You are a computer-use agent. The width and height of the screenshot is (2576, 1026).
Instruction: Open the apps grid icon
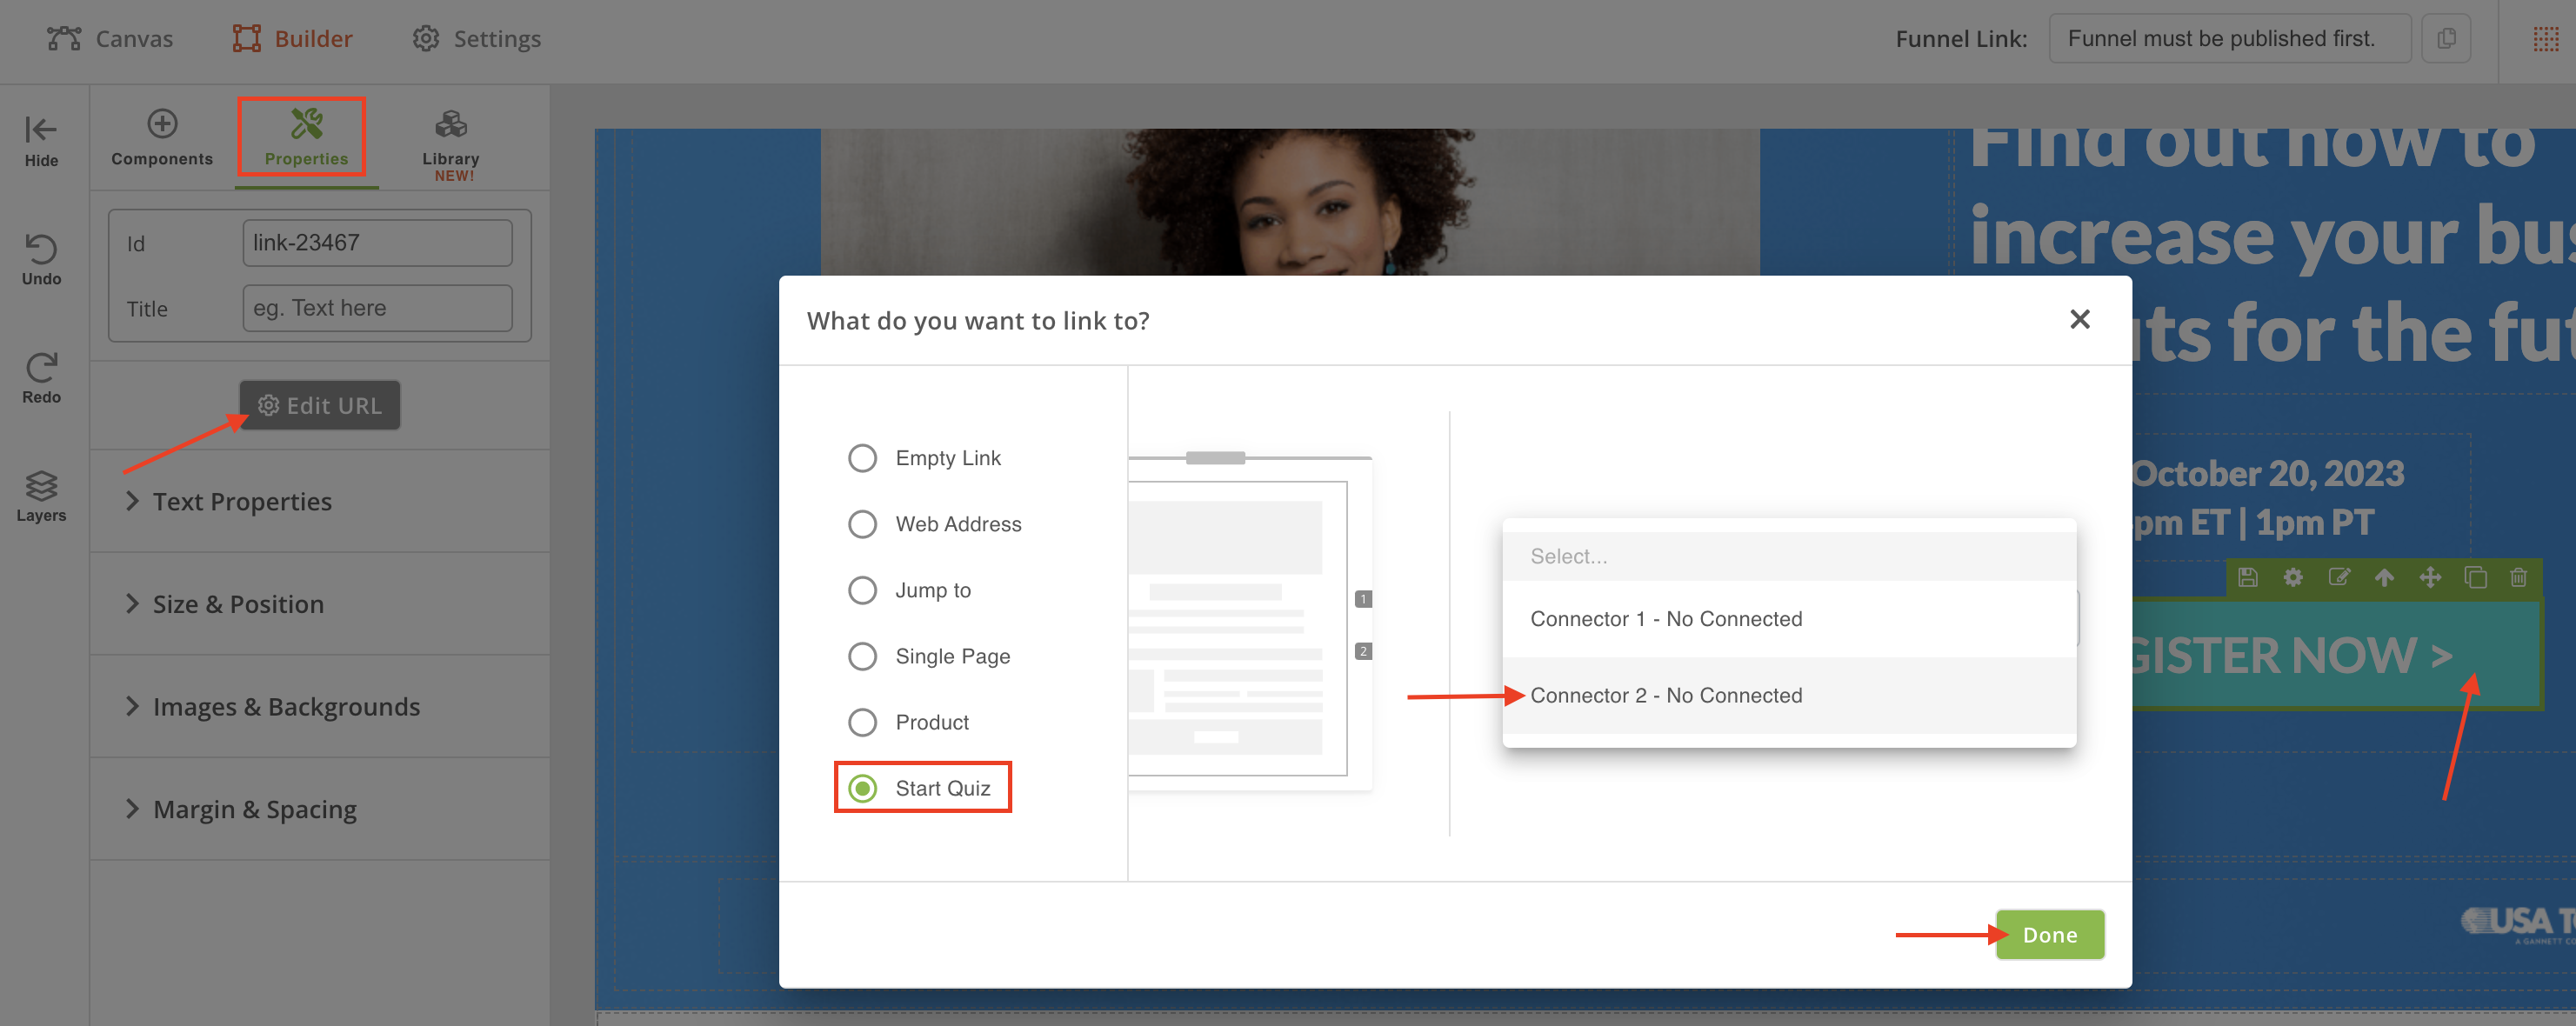click(x=2545, y=38)
